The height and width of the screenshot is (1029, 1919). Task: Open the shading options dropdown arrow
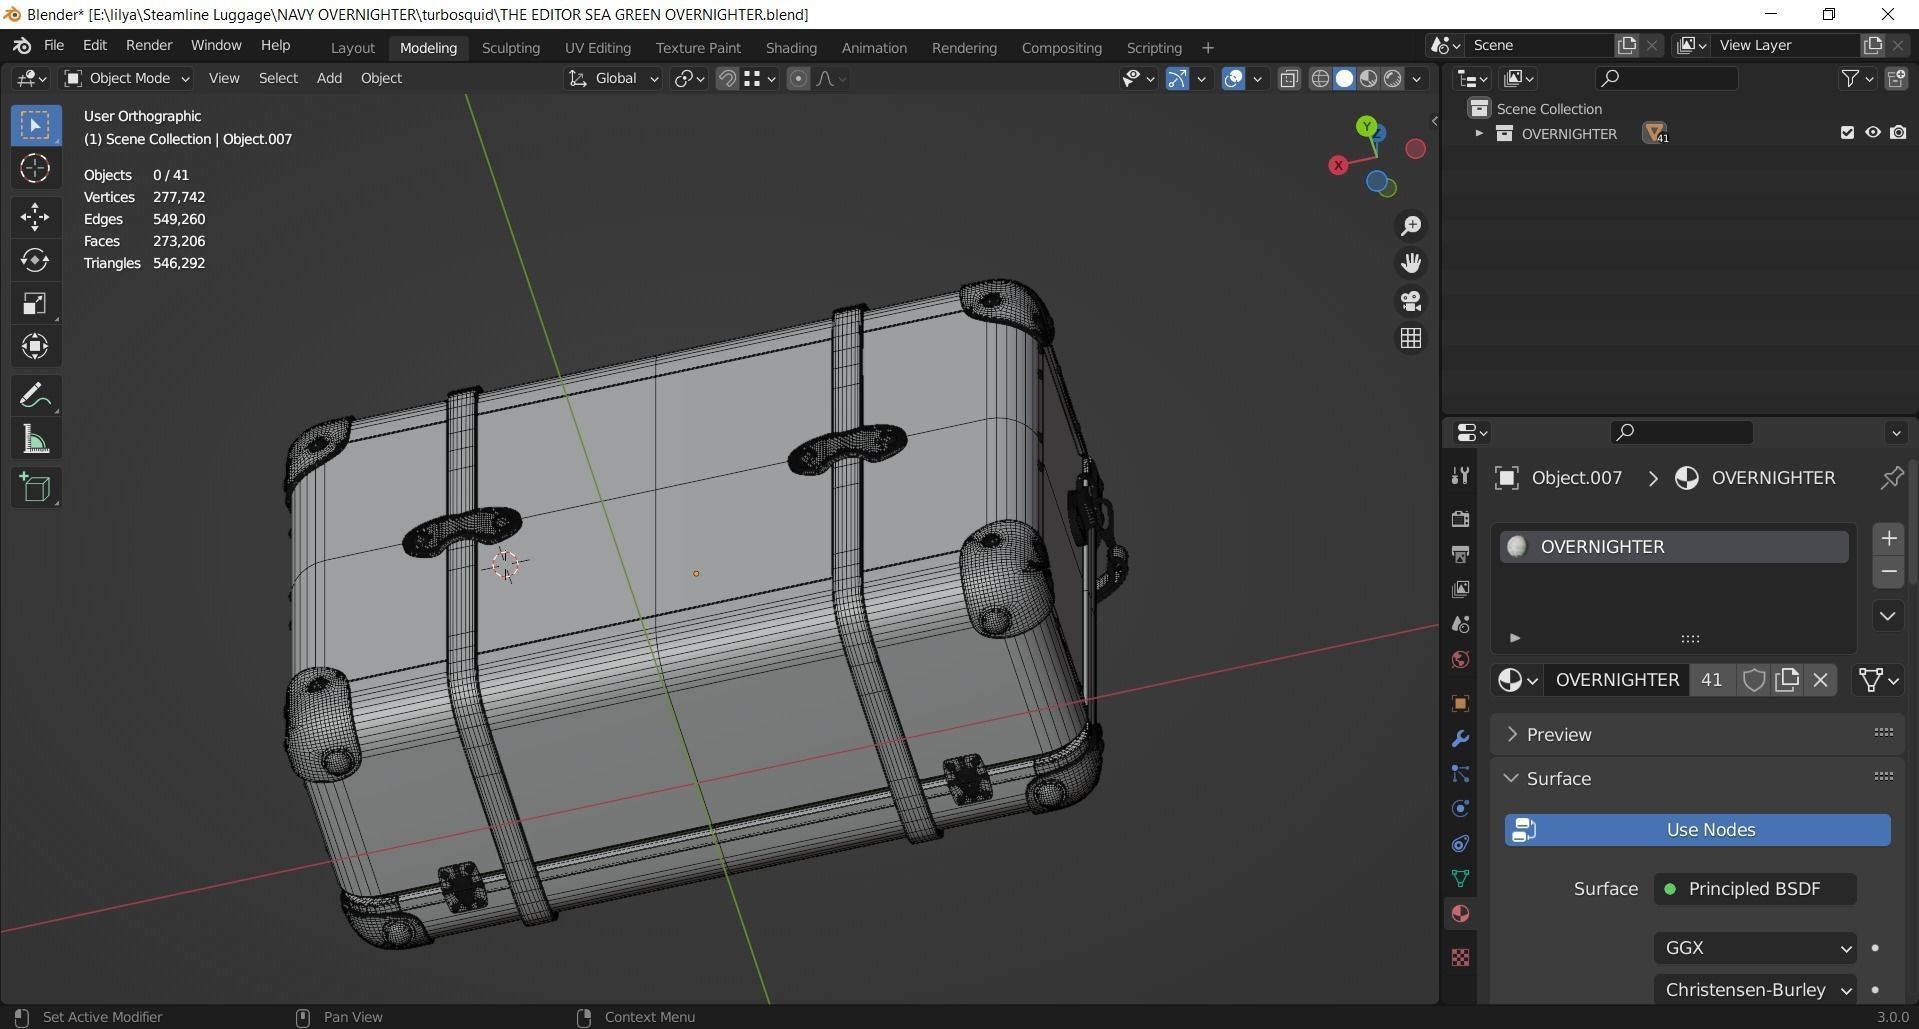click(x=1416, y=78)
